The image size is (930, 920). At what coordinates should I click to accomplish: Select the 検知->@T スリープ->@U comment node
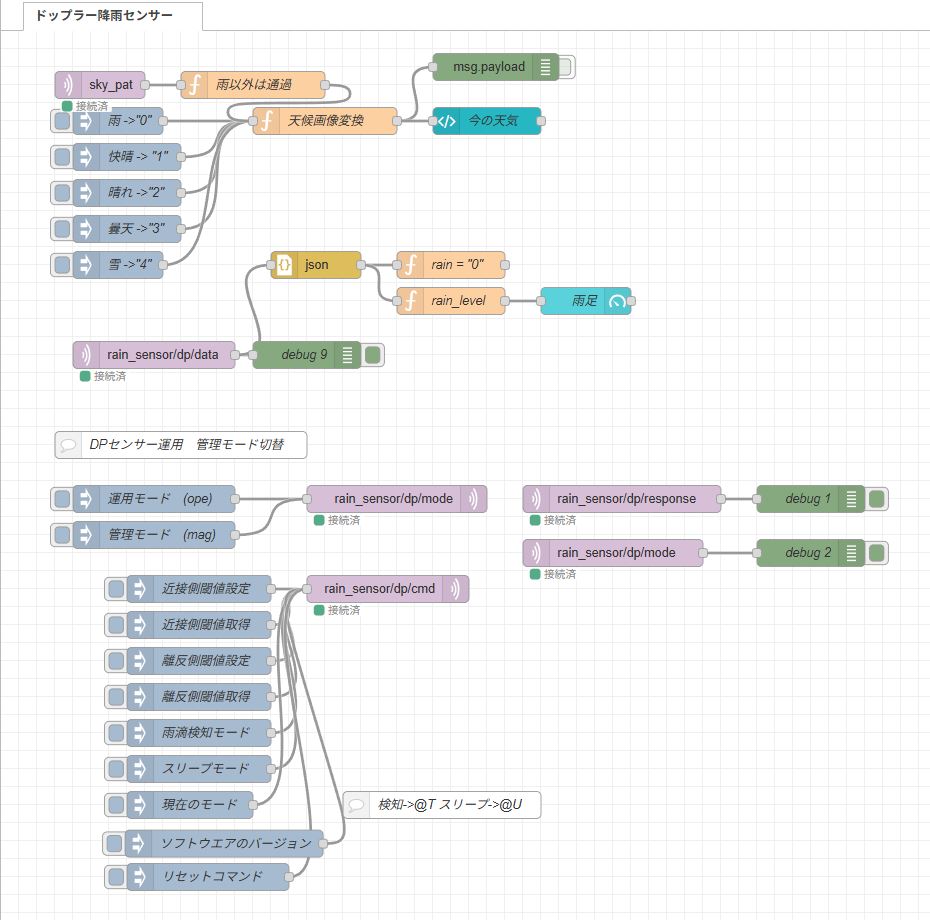point(441,805)
